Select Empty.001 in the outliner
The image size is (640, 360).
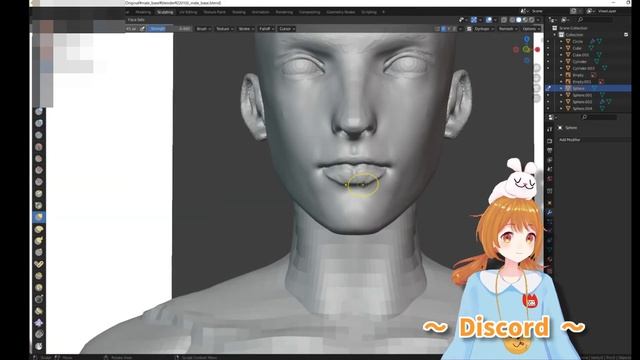point(582,82)
